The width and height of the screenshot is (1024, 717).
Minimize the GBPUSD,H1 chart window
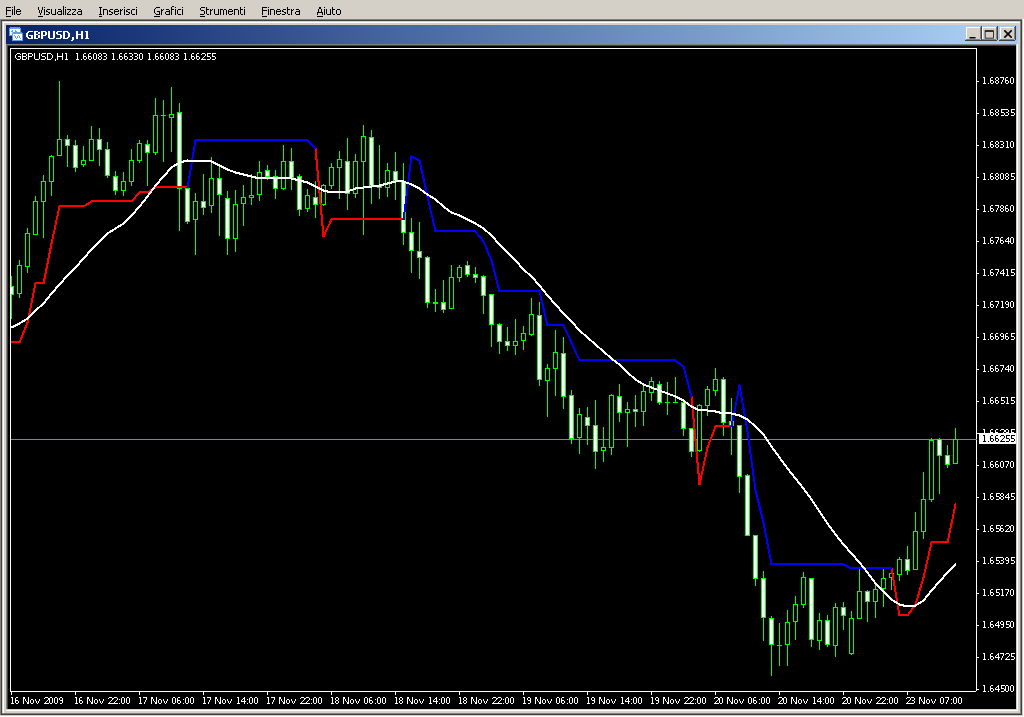pyautogui.click(x=972, y=33)
